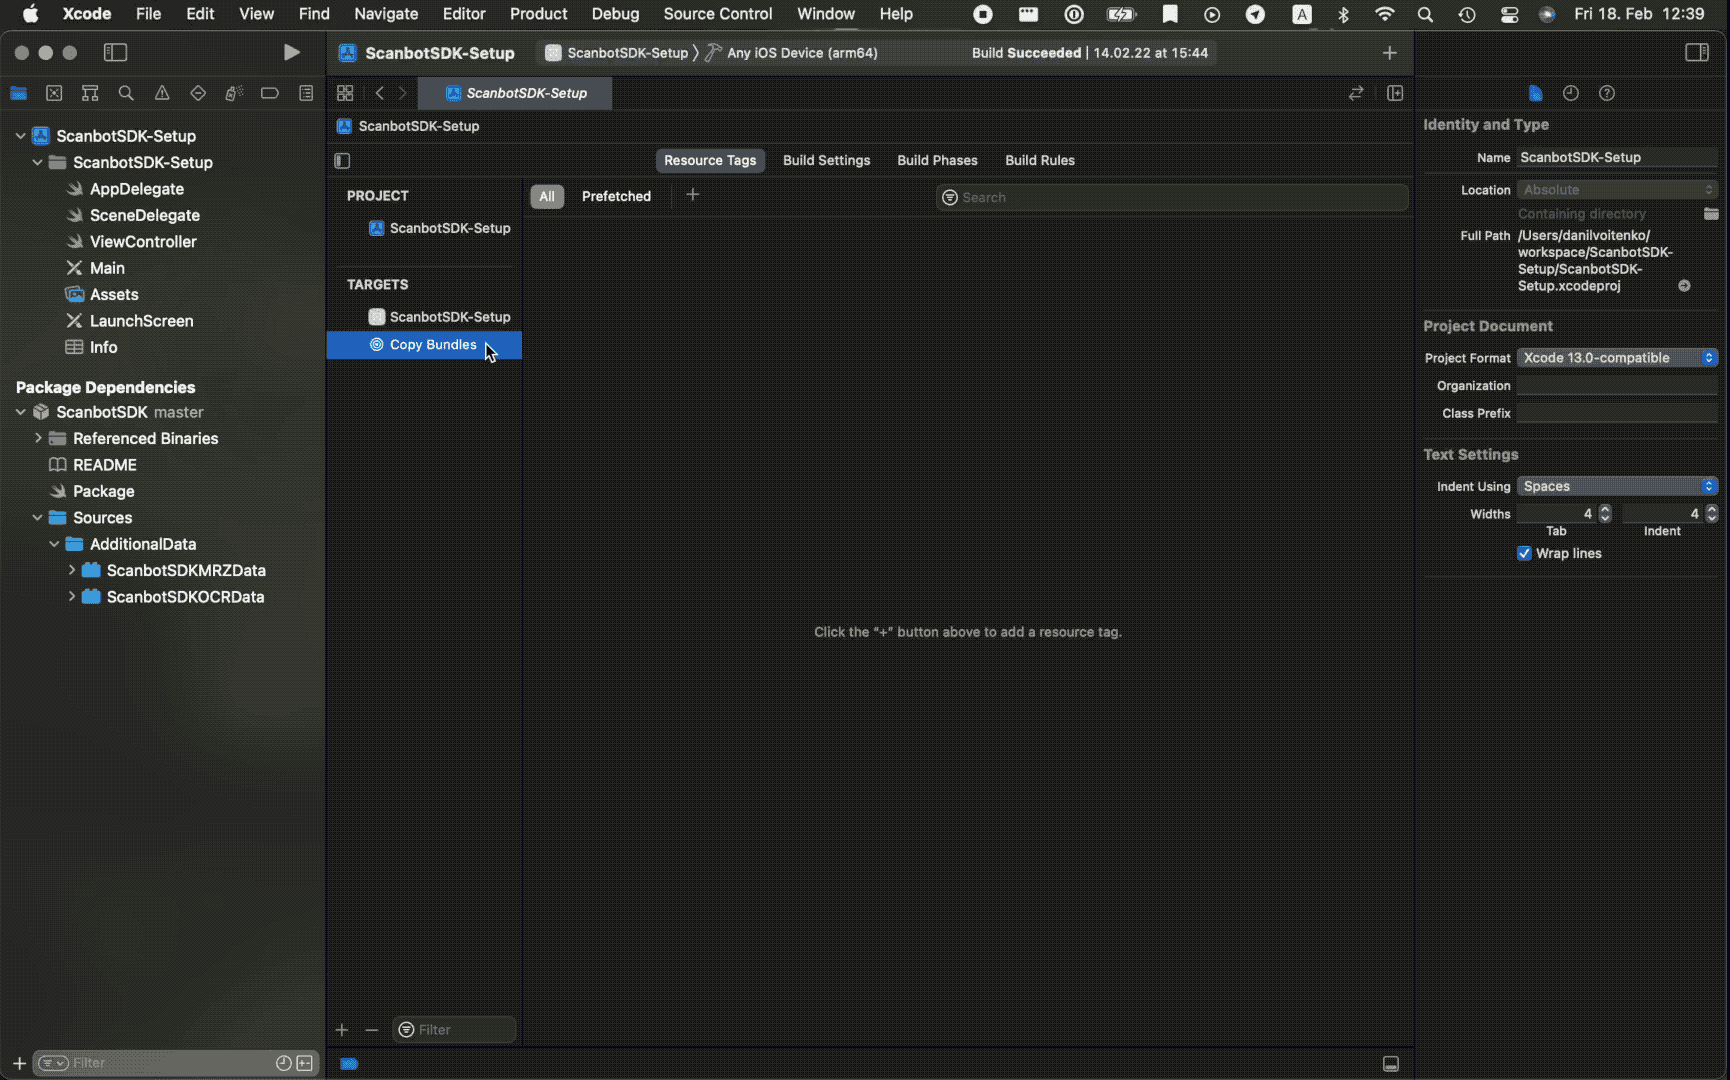Click the resource tags search field
This screenshot has height=1080, width=1730.
[1170, 197]
